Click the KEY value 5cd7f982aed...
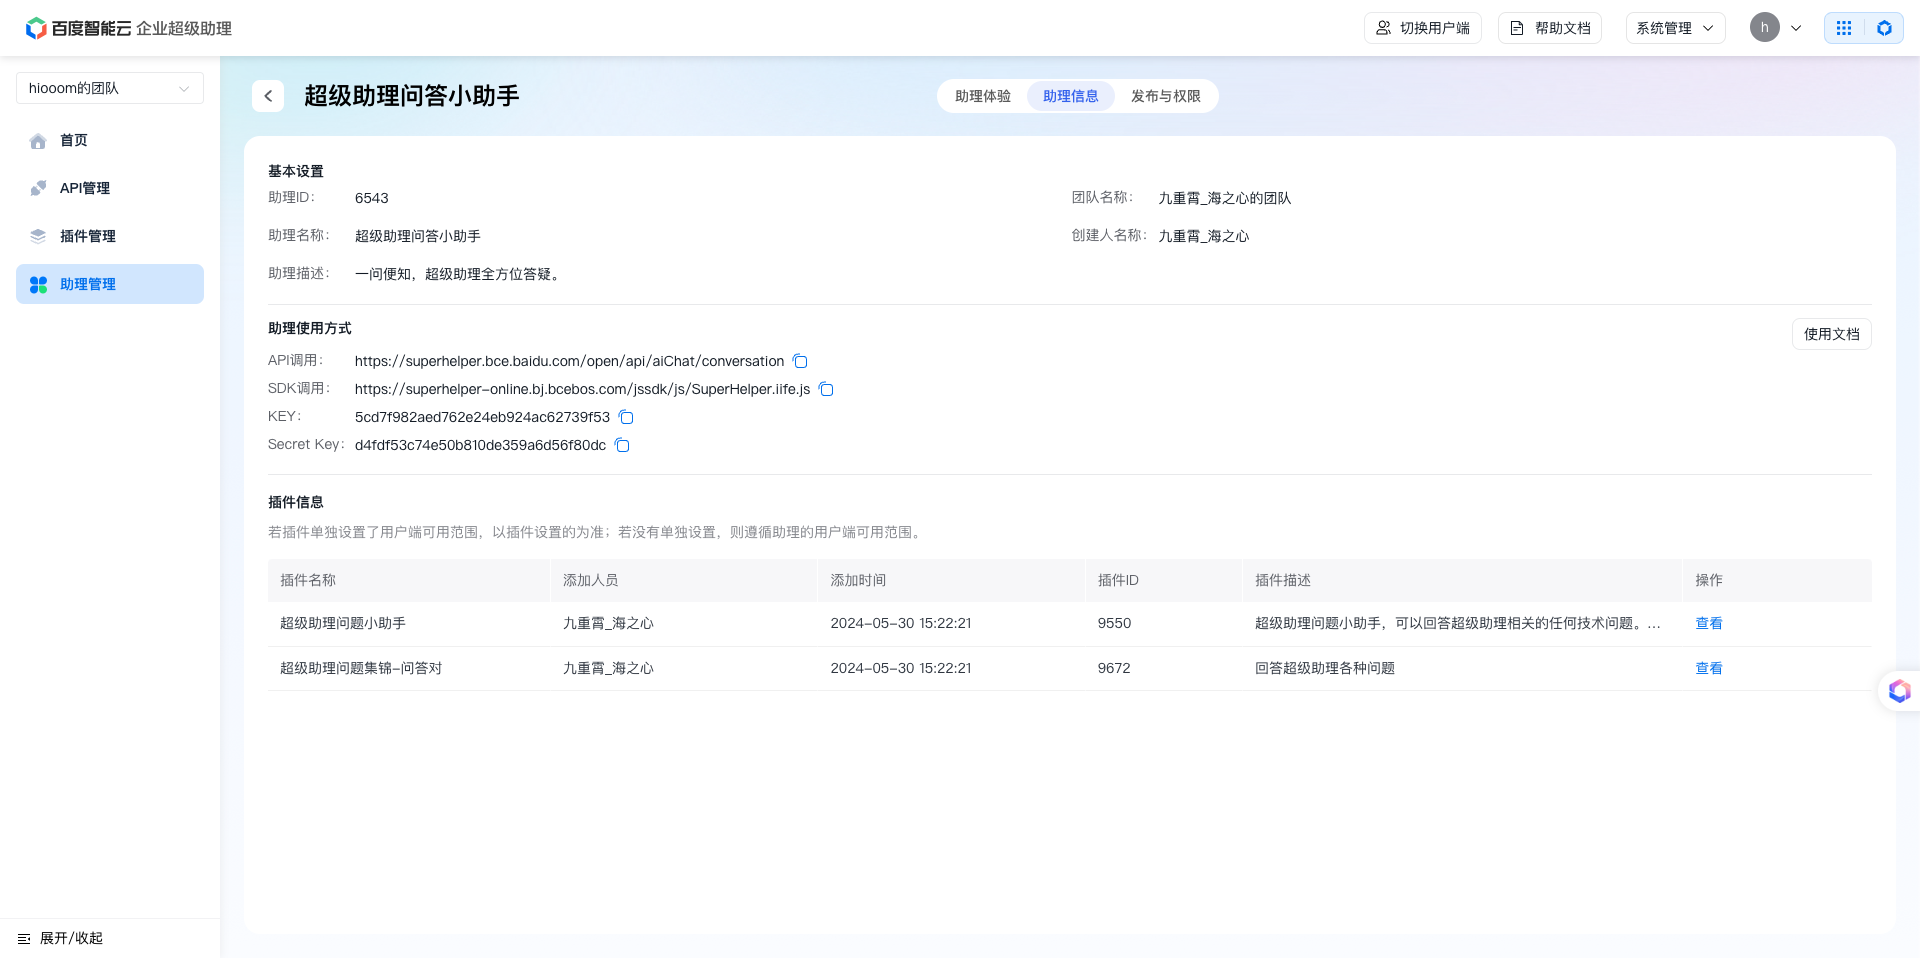This screenshot has height=958, width=1920. tap(482, 417)
